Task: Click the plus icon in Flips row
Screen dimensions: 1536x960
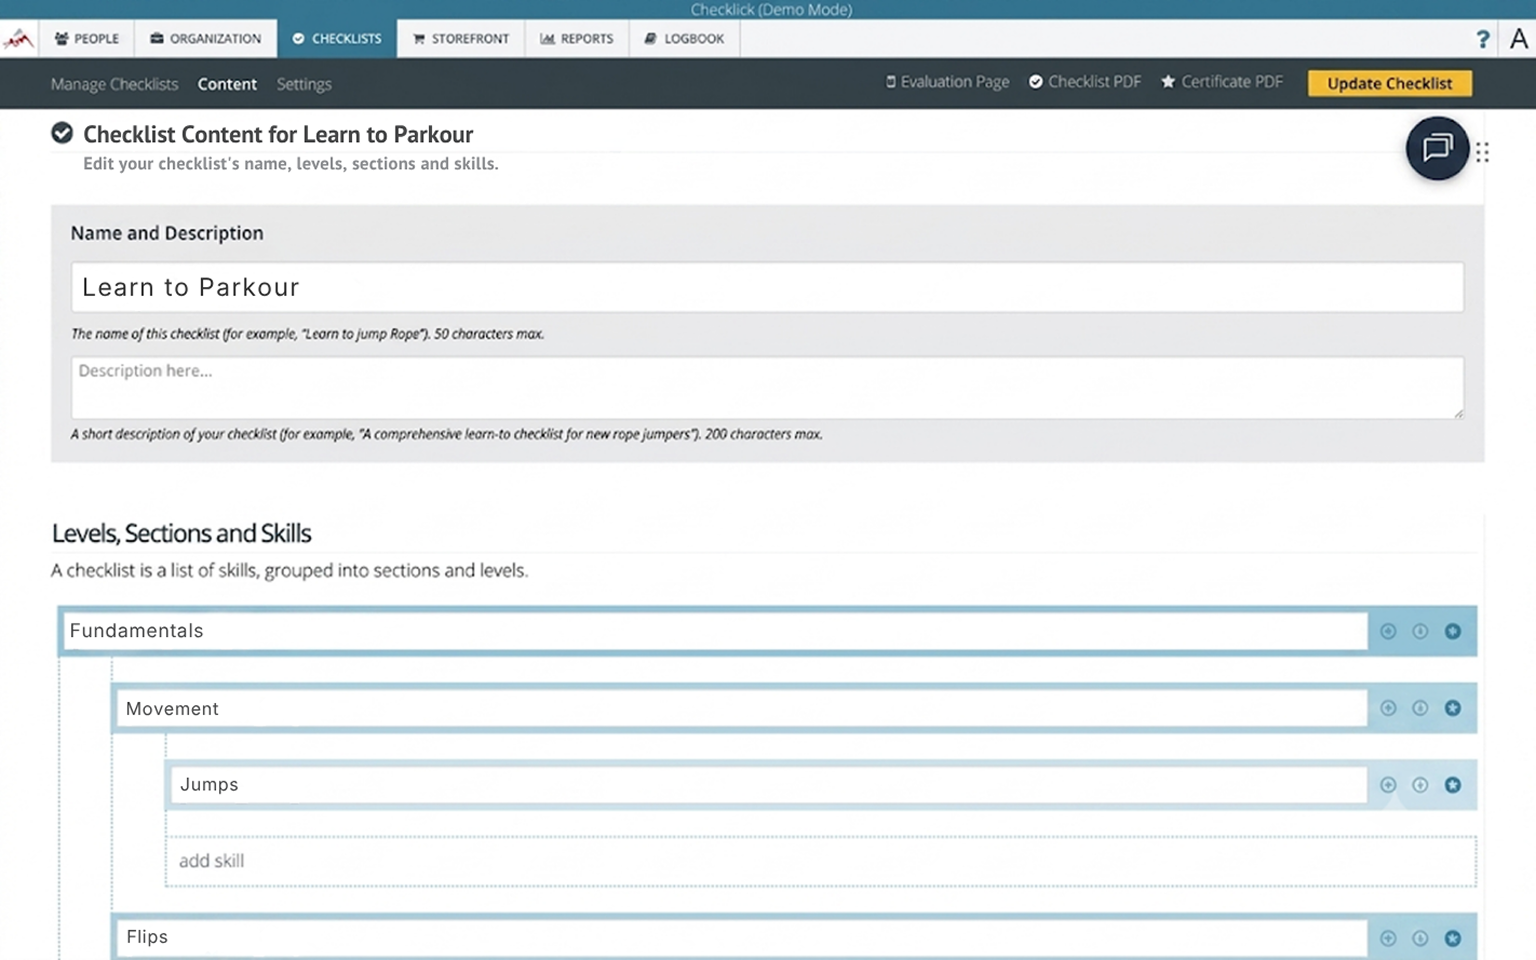Action: pos(1388,938)
